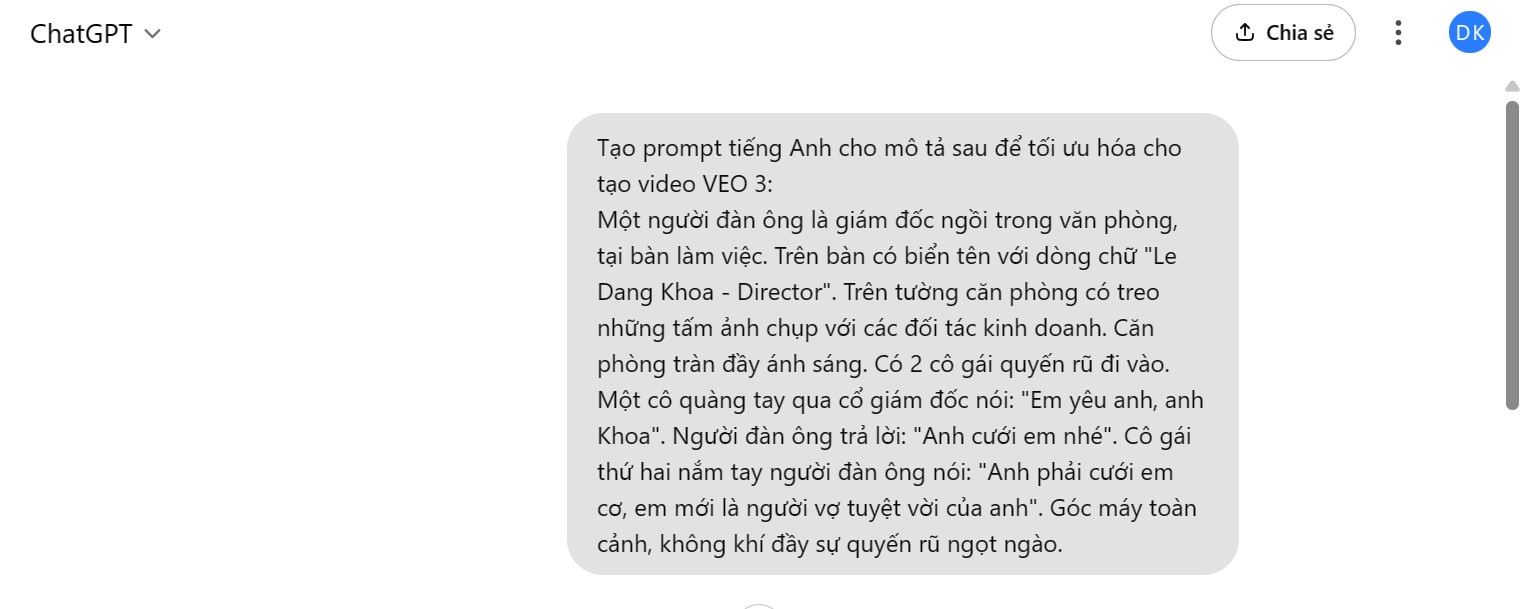The height and width of the screenshot is (609, 1524).
Task: Click the Chia sẻ share button
Action: coord(1283,33)
